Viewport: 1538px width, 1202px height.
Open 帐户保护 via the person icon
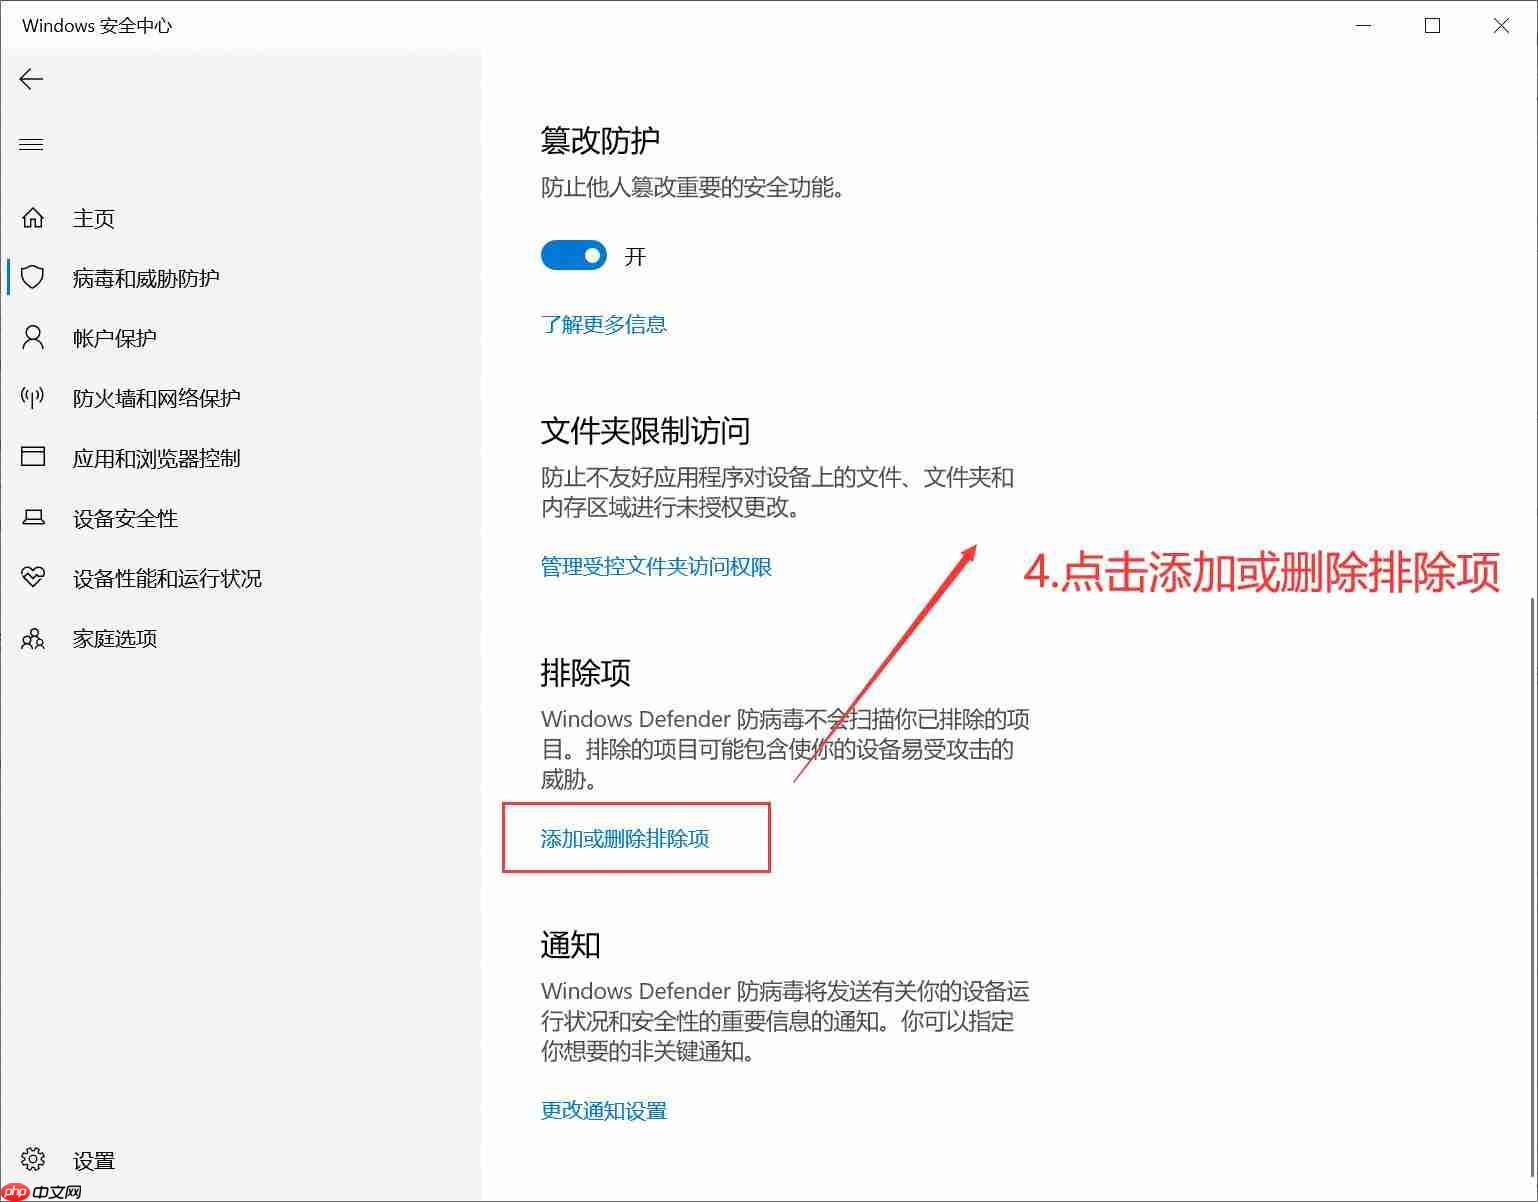coord(32,337)
